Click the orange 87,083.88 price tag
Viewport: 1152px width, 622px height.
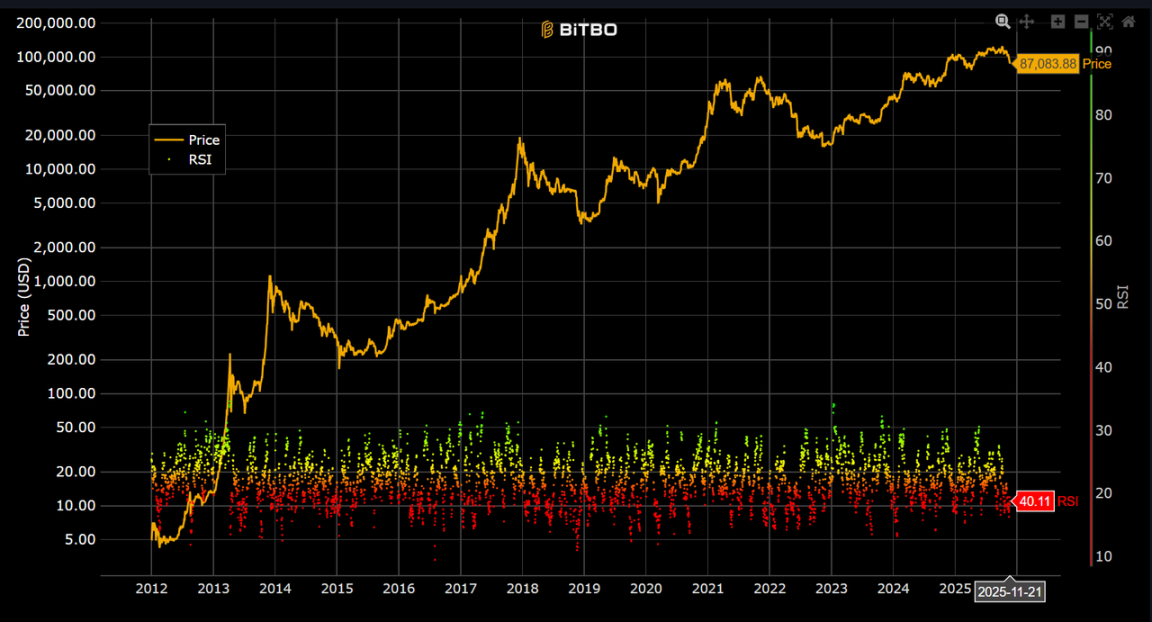coord(1047,64)
